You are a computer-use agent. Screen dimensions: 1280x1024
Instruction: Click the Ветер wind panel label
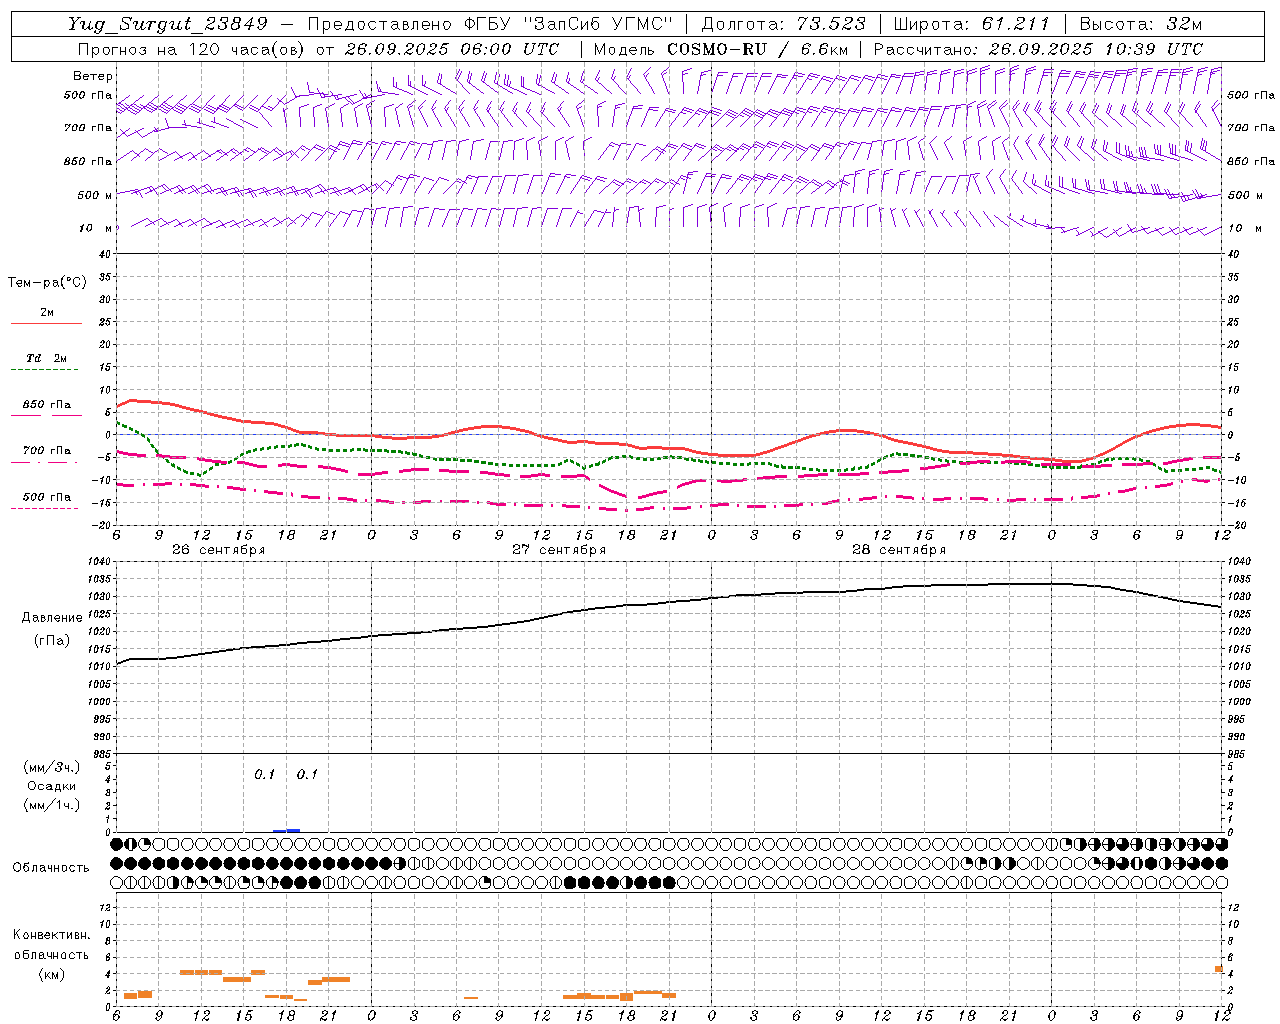click(92, 76)
